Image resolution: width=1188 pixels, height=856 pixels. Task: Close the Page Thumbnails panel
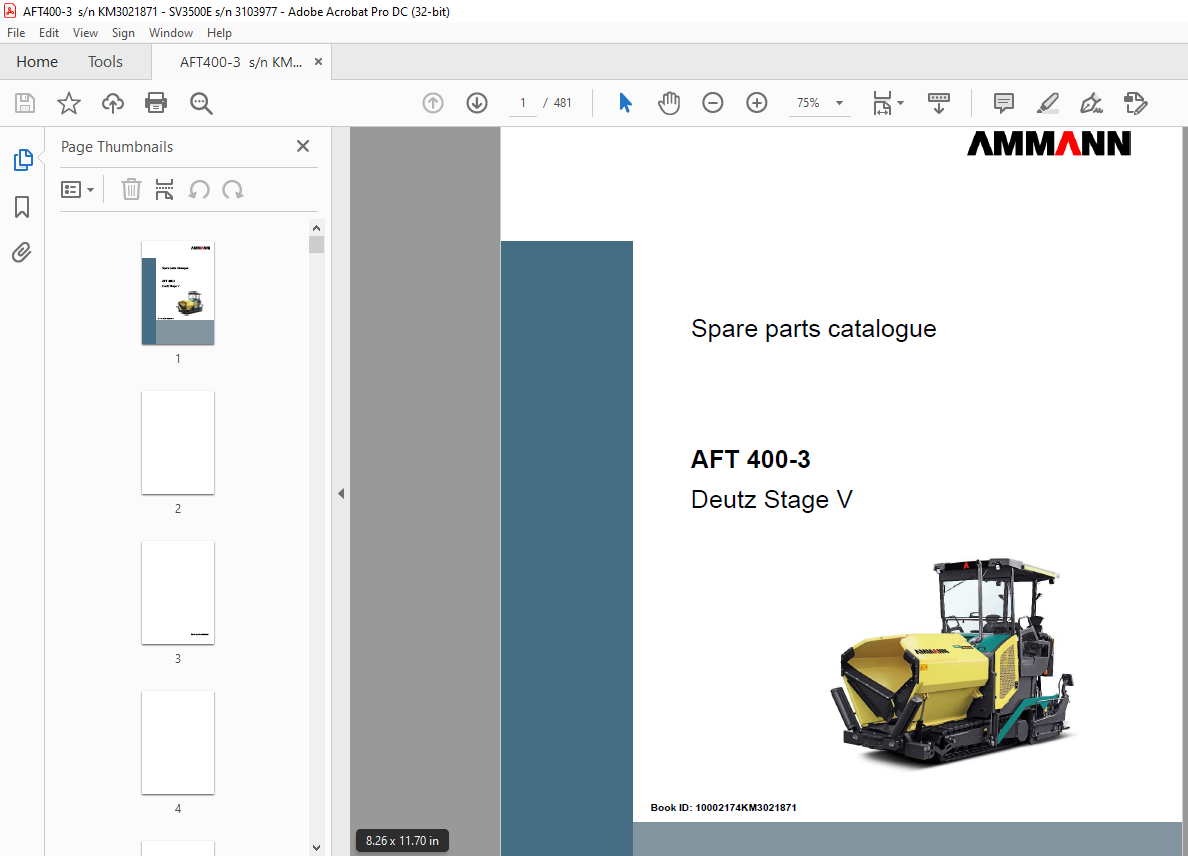(x=303, y=146)
